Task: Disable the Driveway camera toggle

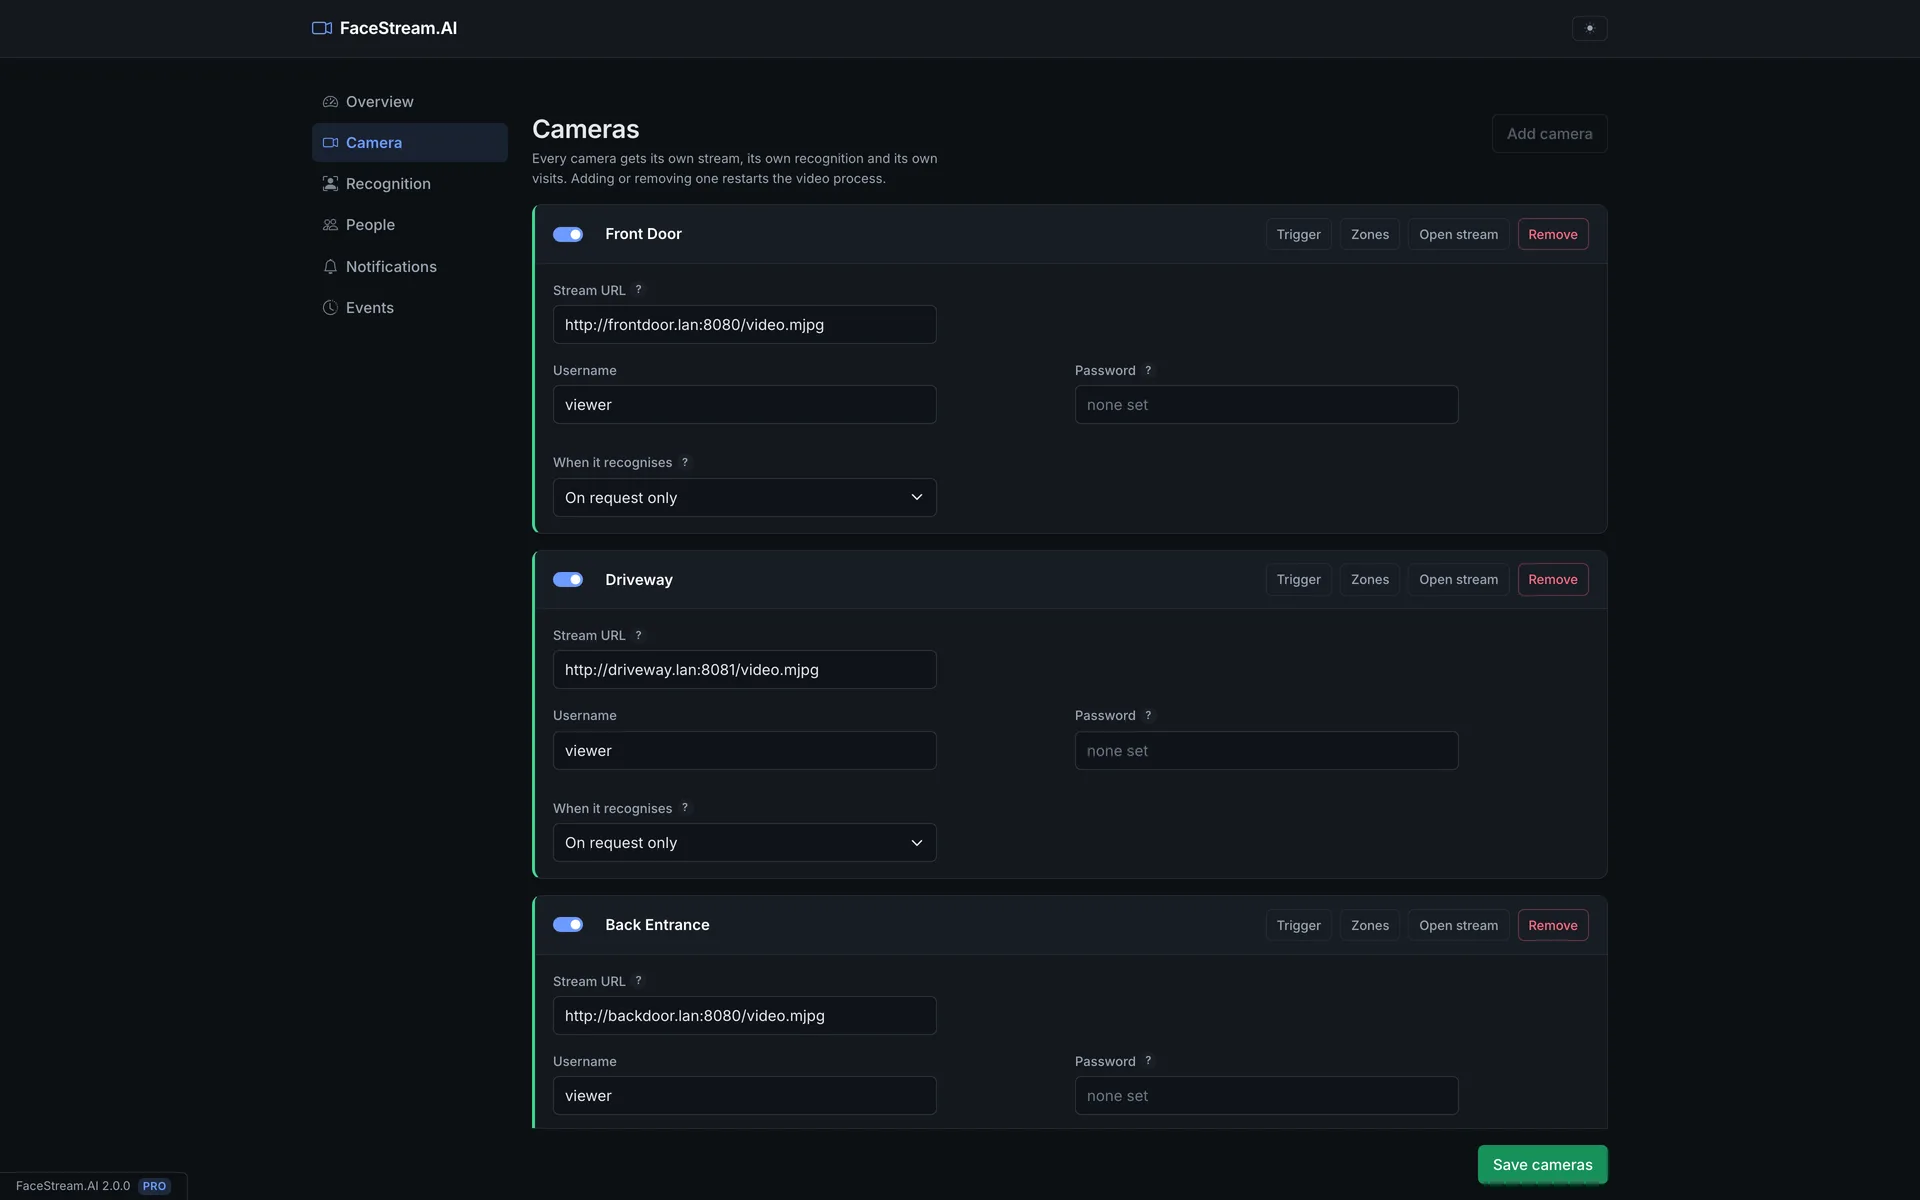Action: (568, 580)
